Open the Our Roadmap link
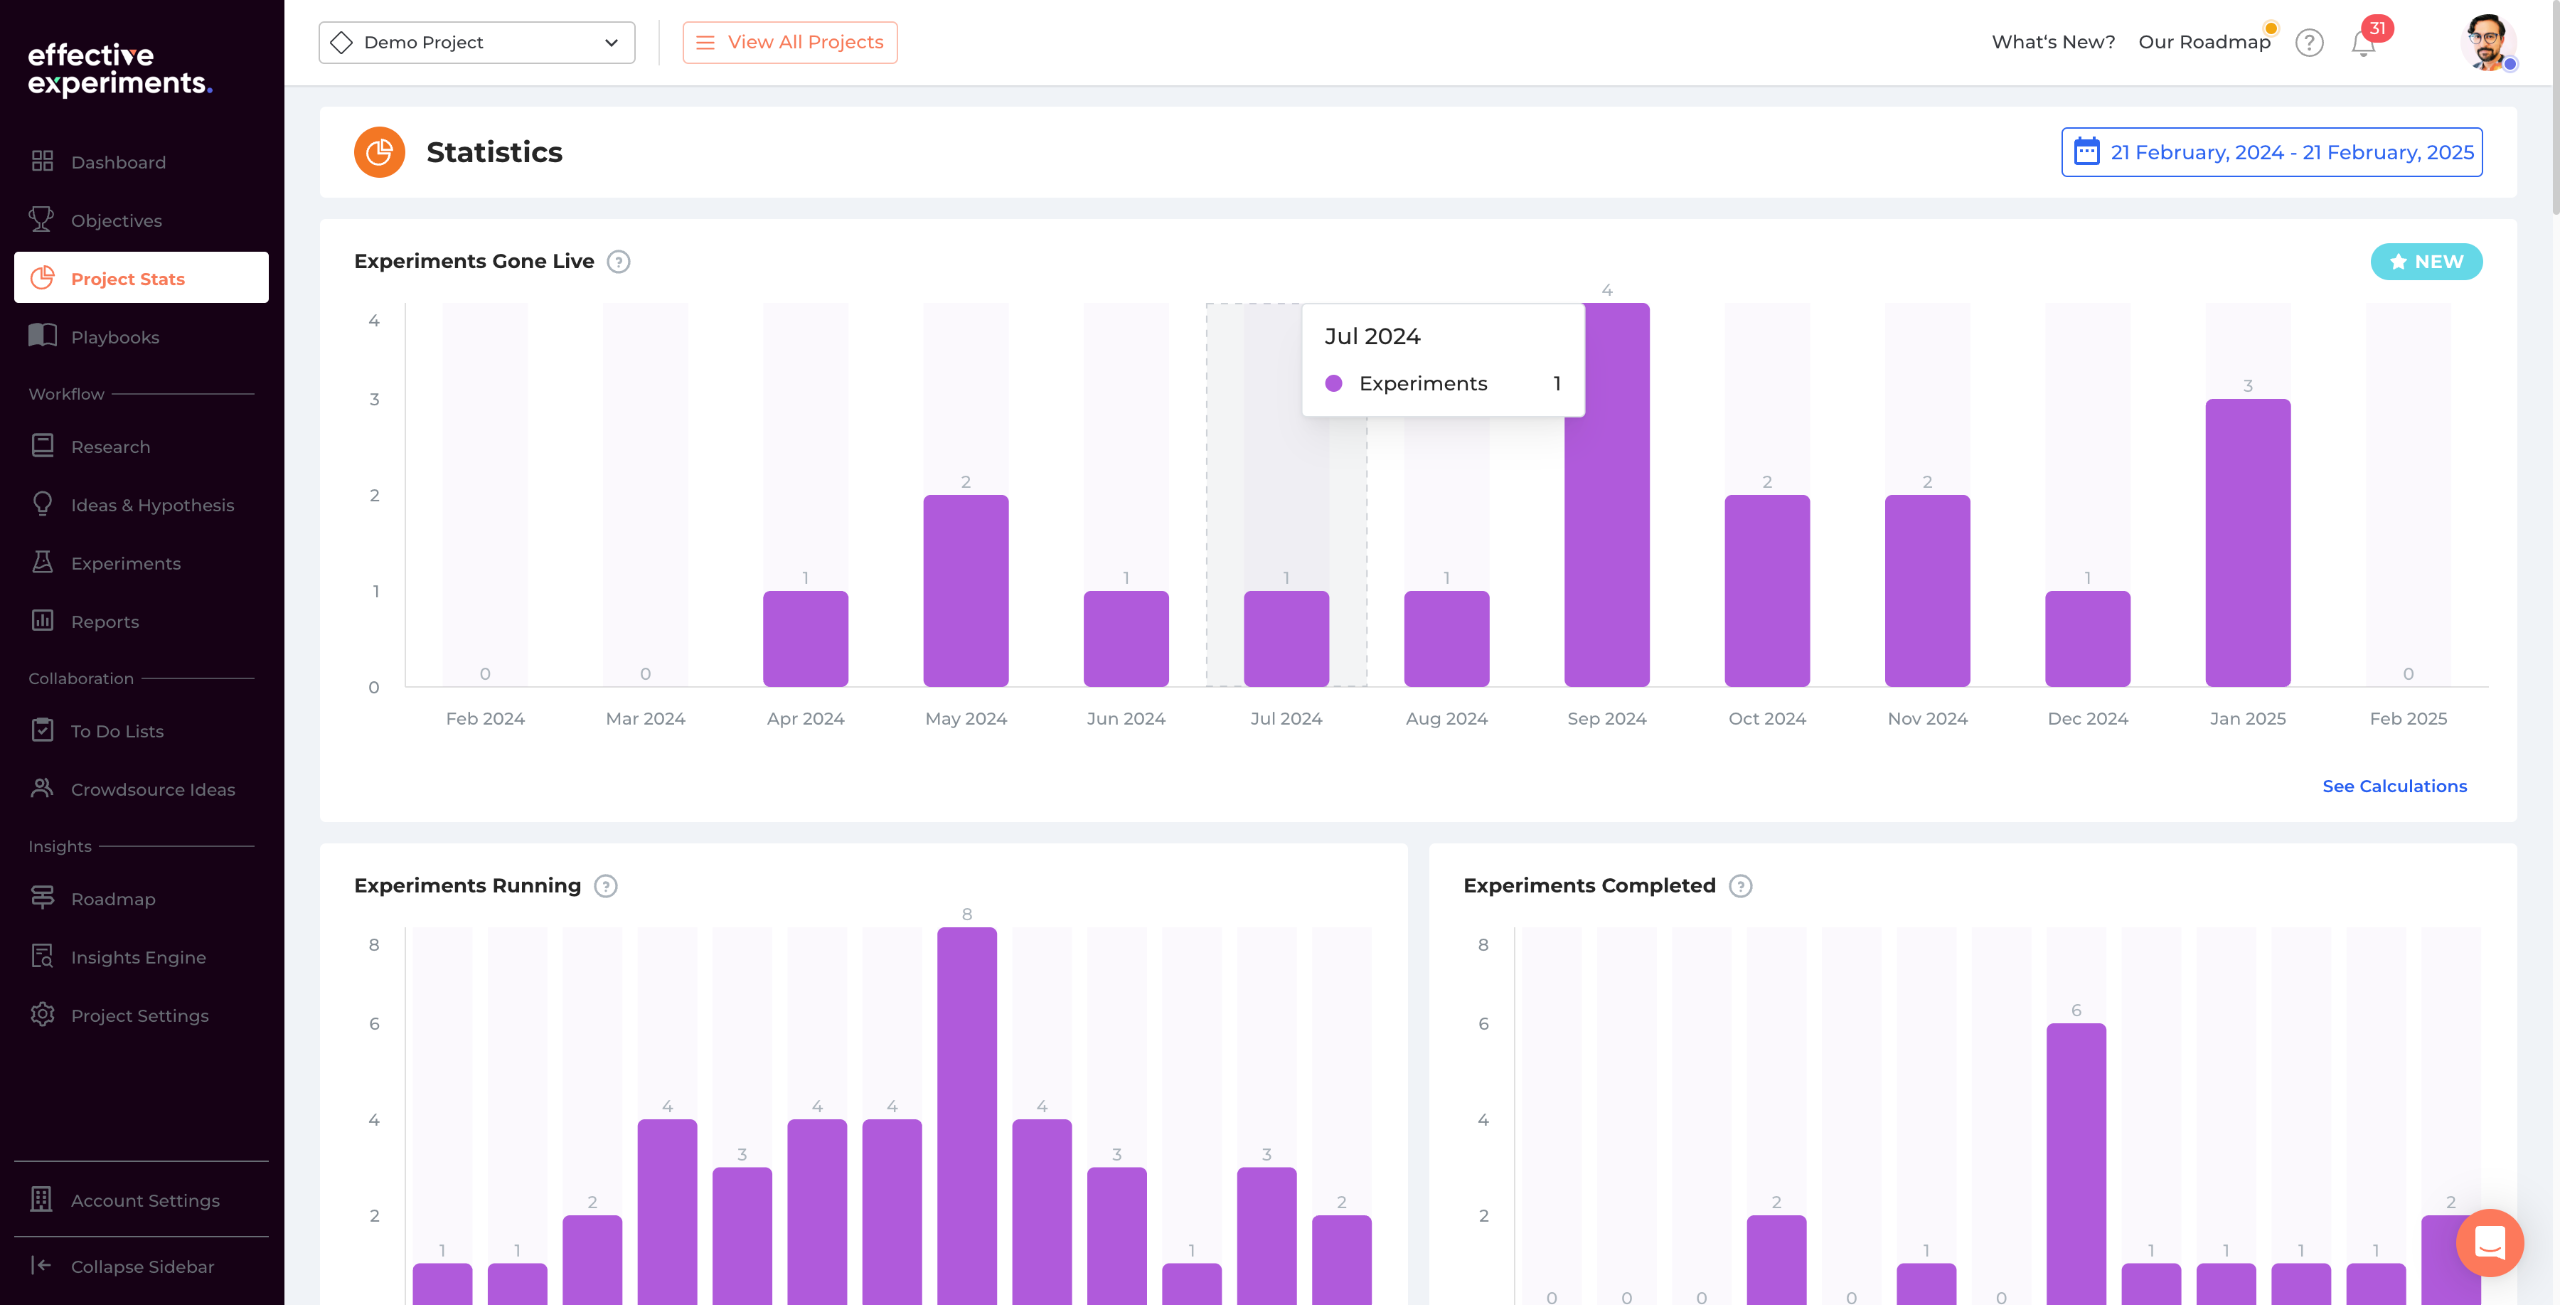Viewport: 2560px width, 1305px height. [x=2204, y=42]
